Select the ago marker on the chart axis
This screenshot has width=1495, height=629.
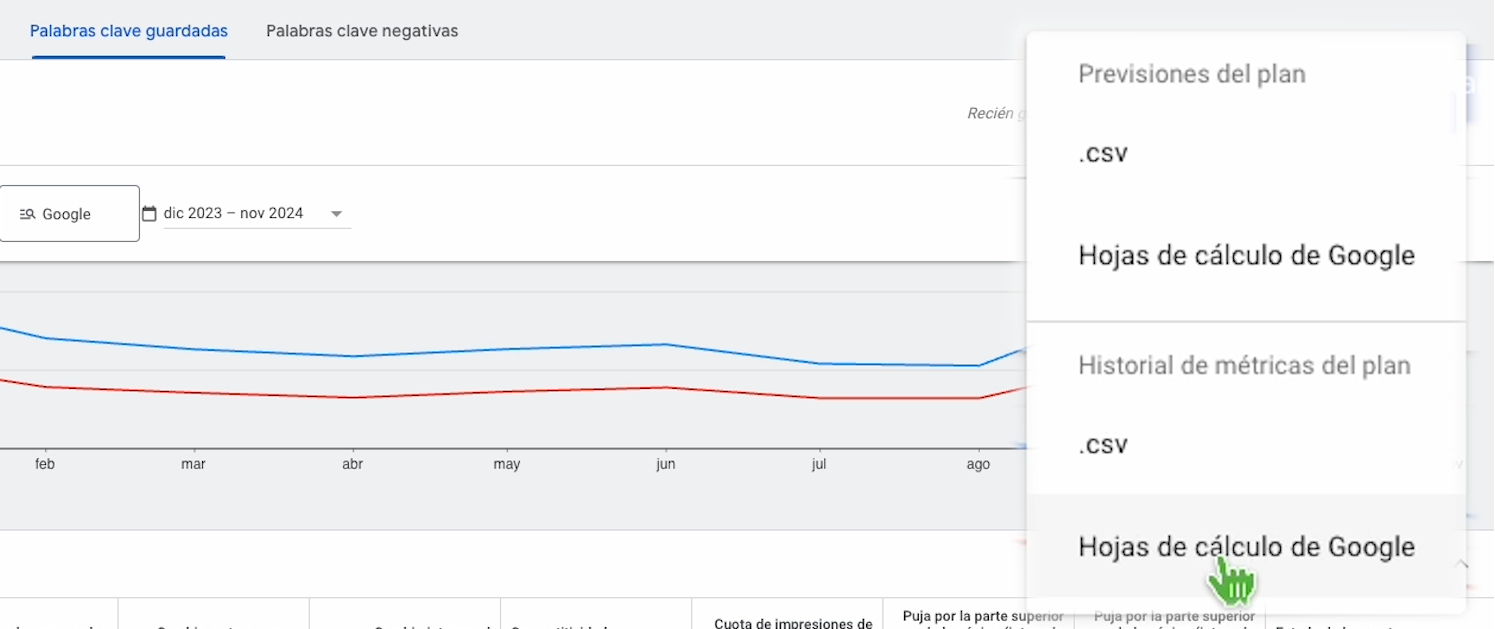click(978, 464)
